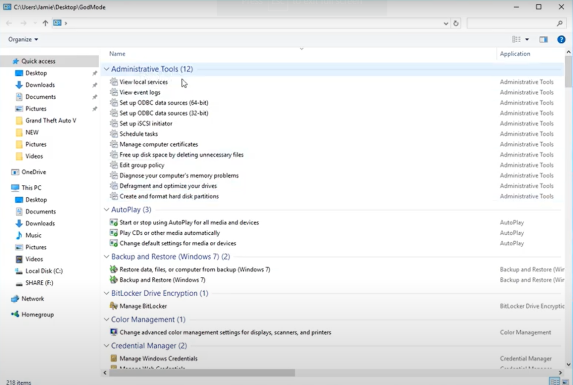Click the Help question mark icon
The image size is (573, 385).
coord(561,39)
